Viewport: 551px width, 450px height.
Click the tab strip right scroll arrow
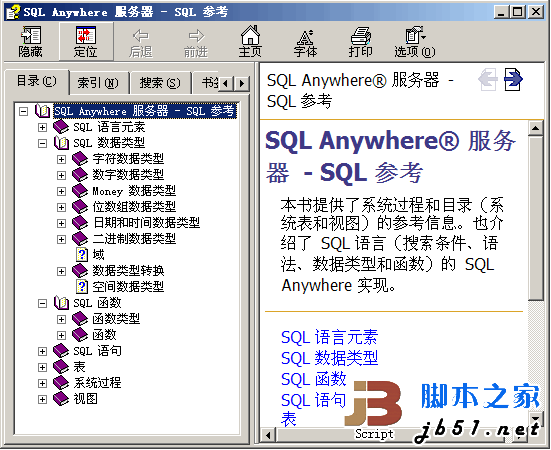242,84
